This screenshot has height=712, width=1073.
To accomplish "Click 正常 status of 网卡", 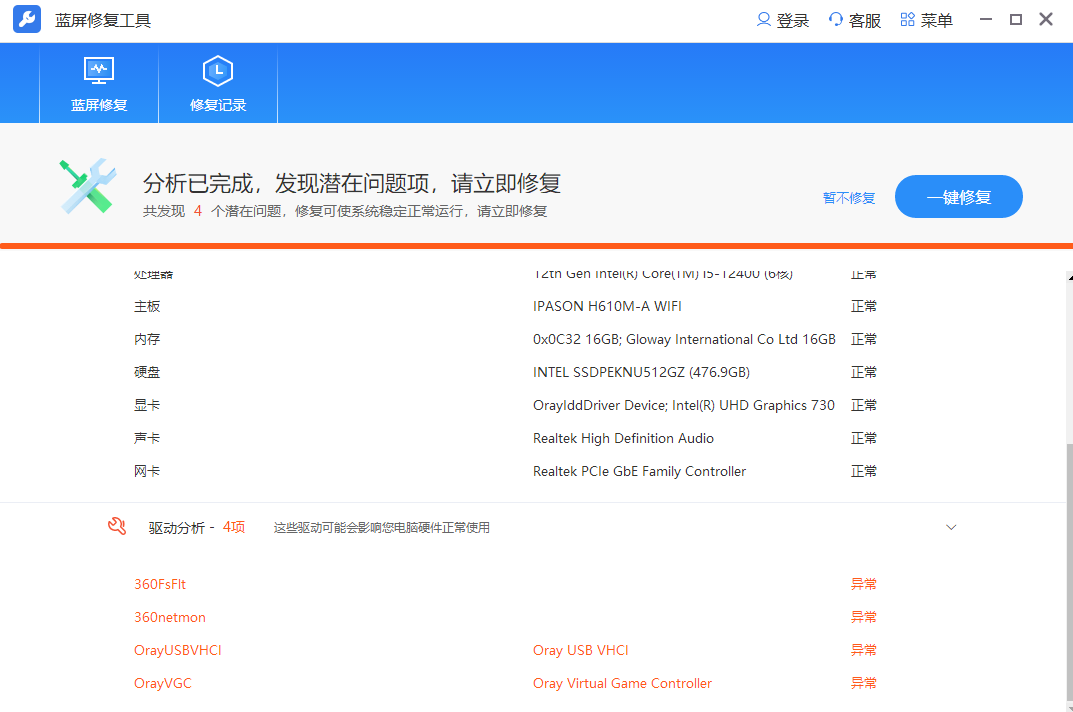I will [x=864, y=470].
